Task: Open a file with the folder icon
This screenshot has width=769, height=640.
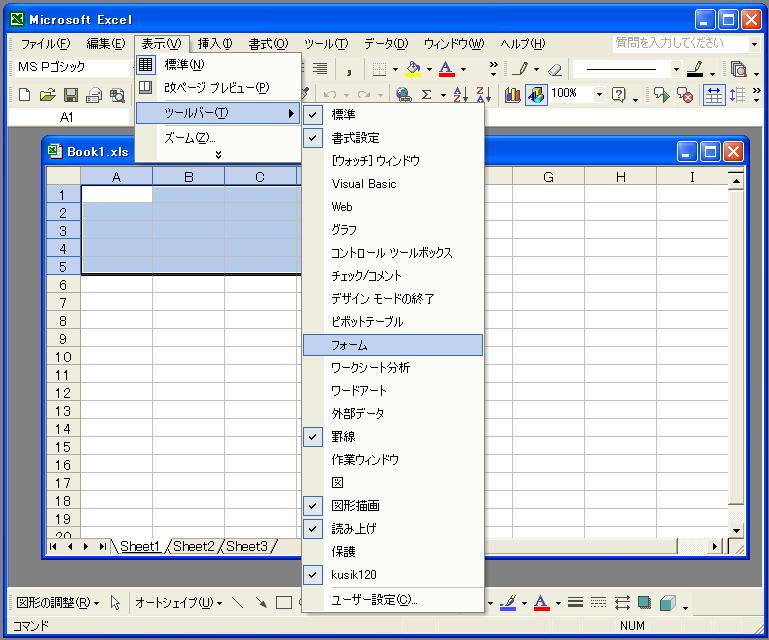Action: tap(48, 95)
